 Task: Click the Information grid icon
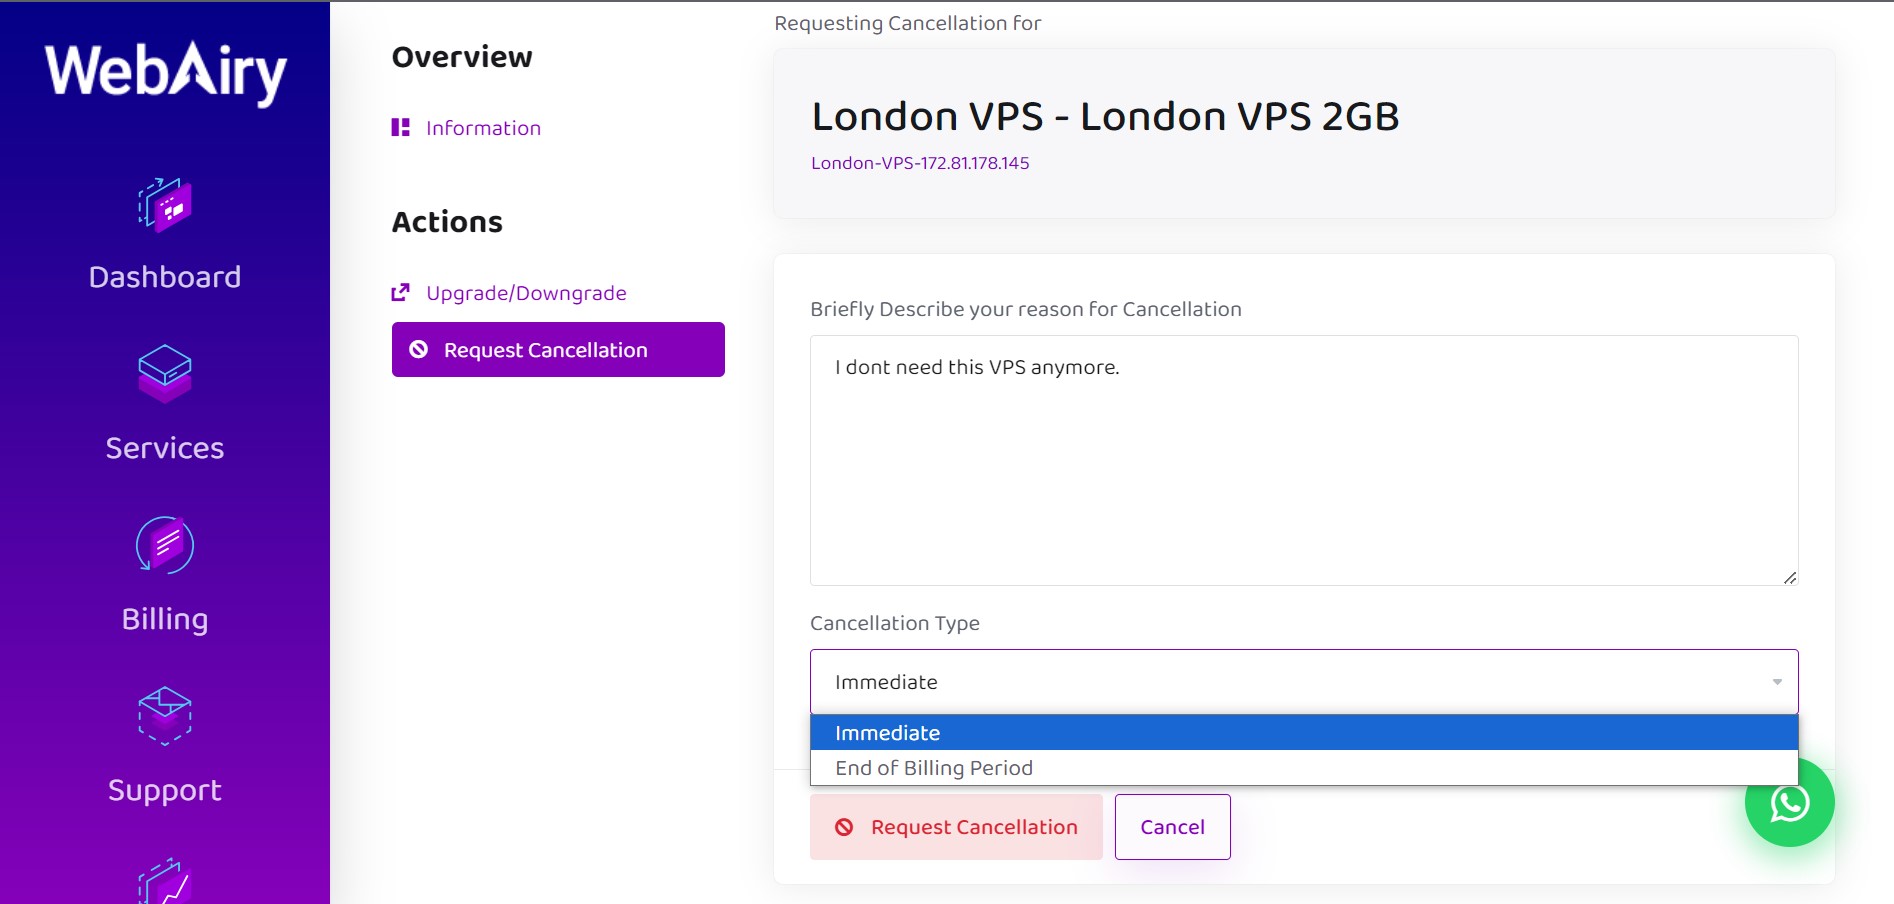[400, 127]
